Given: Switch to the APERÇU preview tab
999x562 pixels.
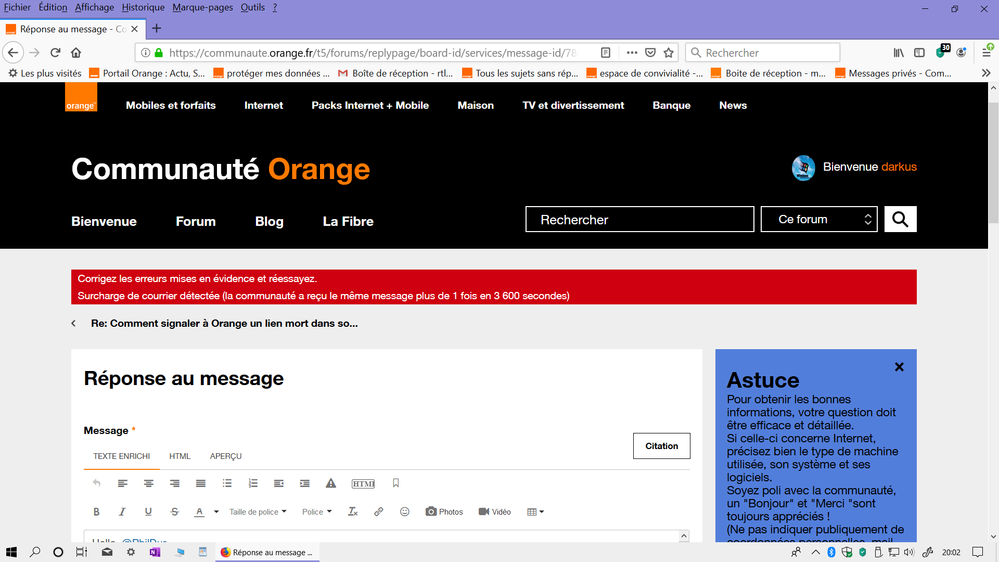Looking at the screenshot, I should [226, 456].
